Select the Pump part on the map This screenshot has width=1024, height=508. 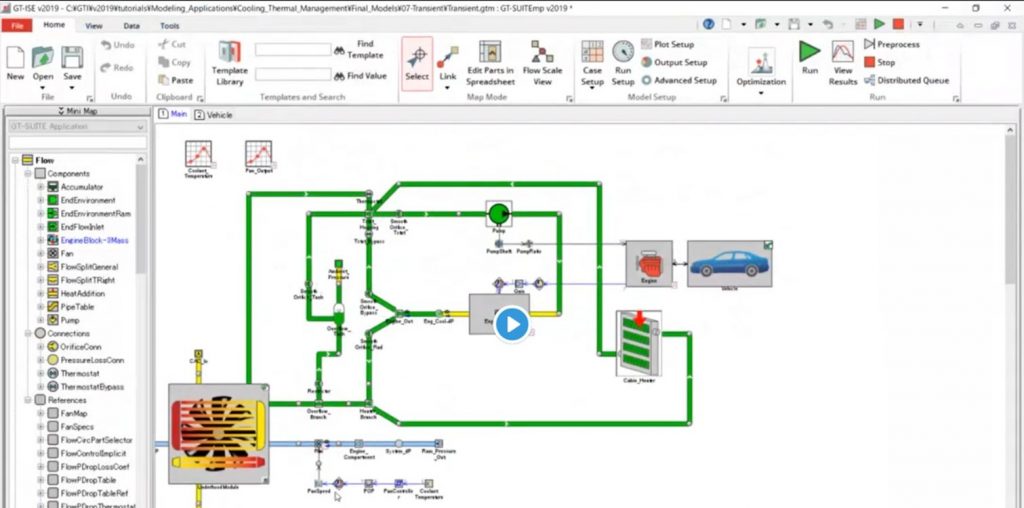click(x=498, y=213)
